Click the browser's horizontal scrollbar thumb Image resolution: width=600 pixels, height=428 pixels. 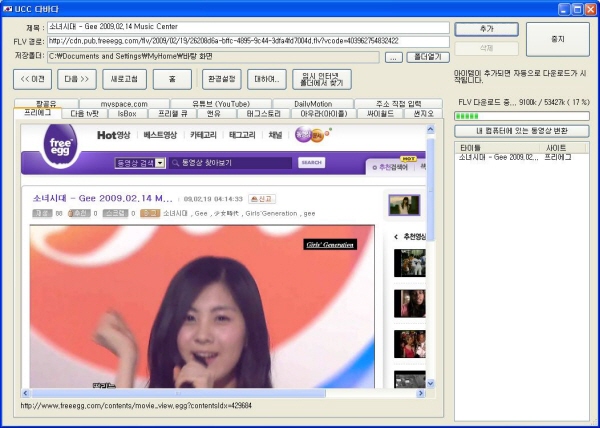[178, 393]
